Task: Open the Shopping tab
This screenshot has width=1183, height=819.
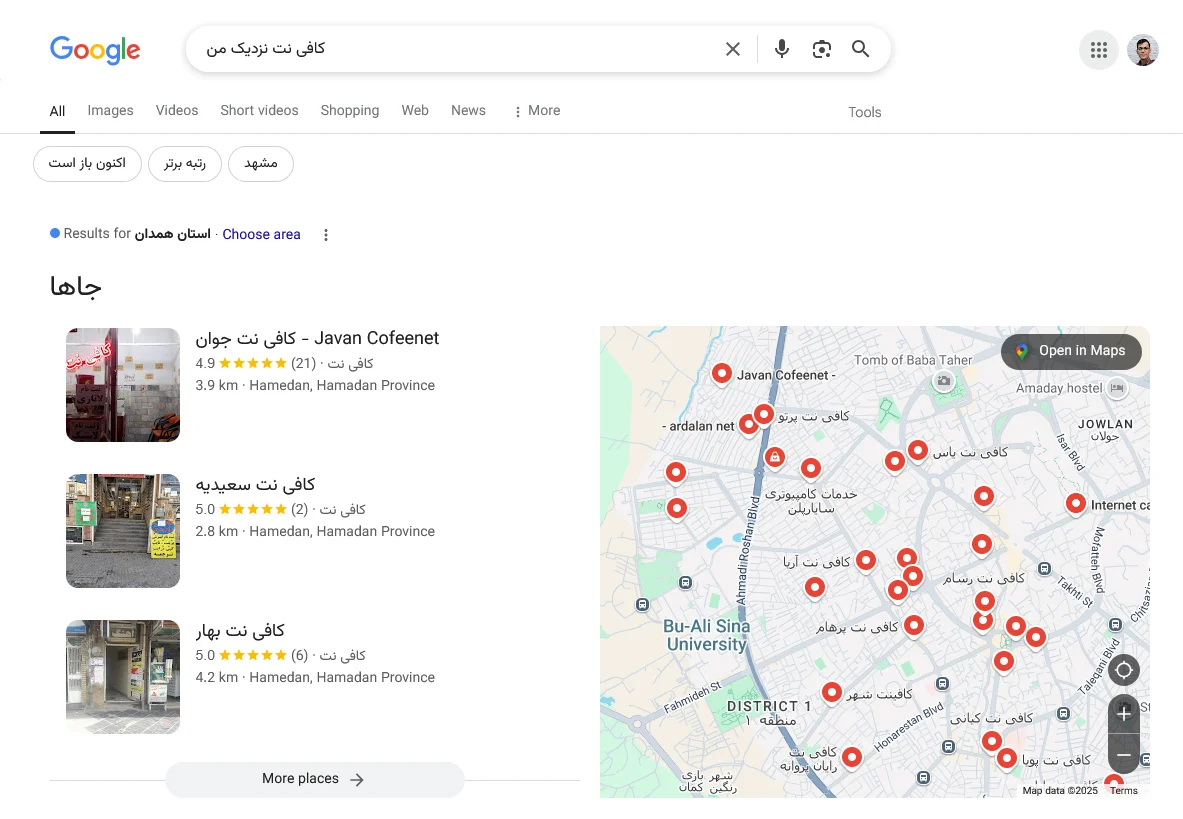Action: pyautogui.click(x=350, y=111)
